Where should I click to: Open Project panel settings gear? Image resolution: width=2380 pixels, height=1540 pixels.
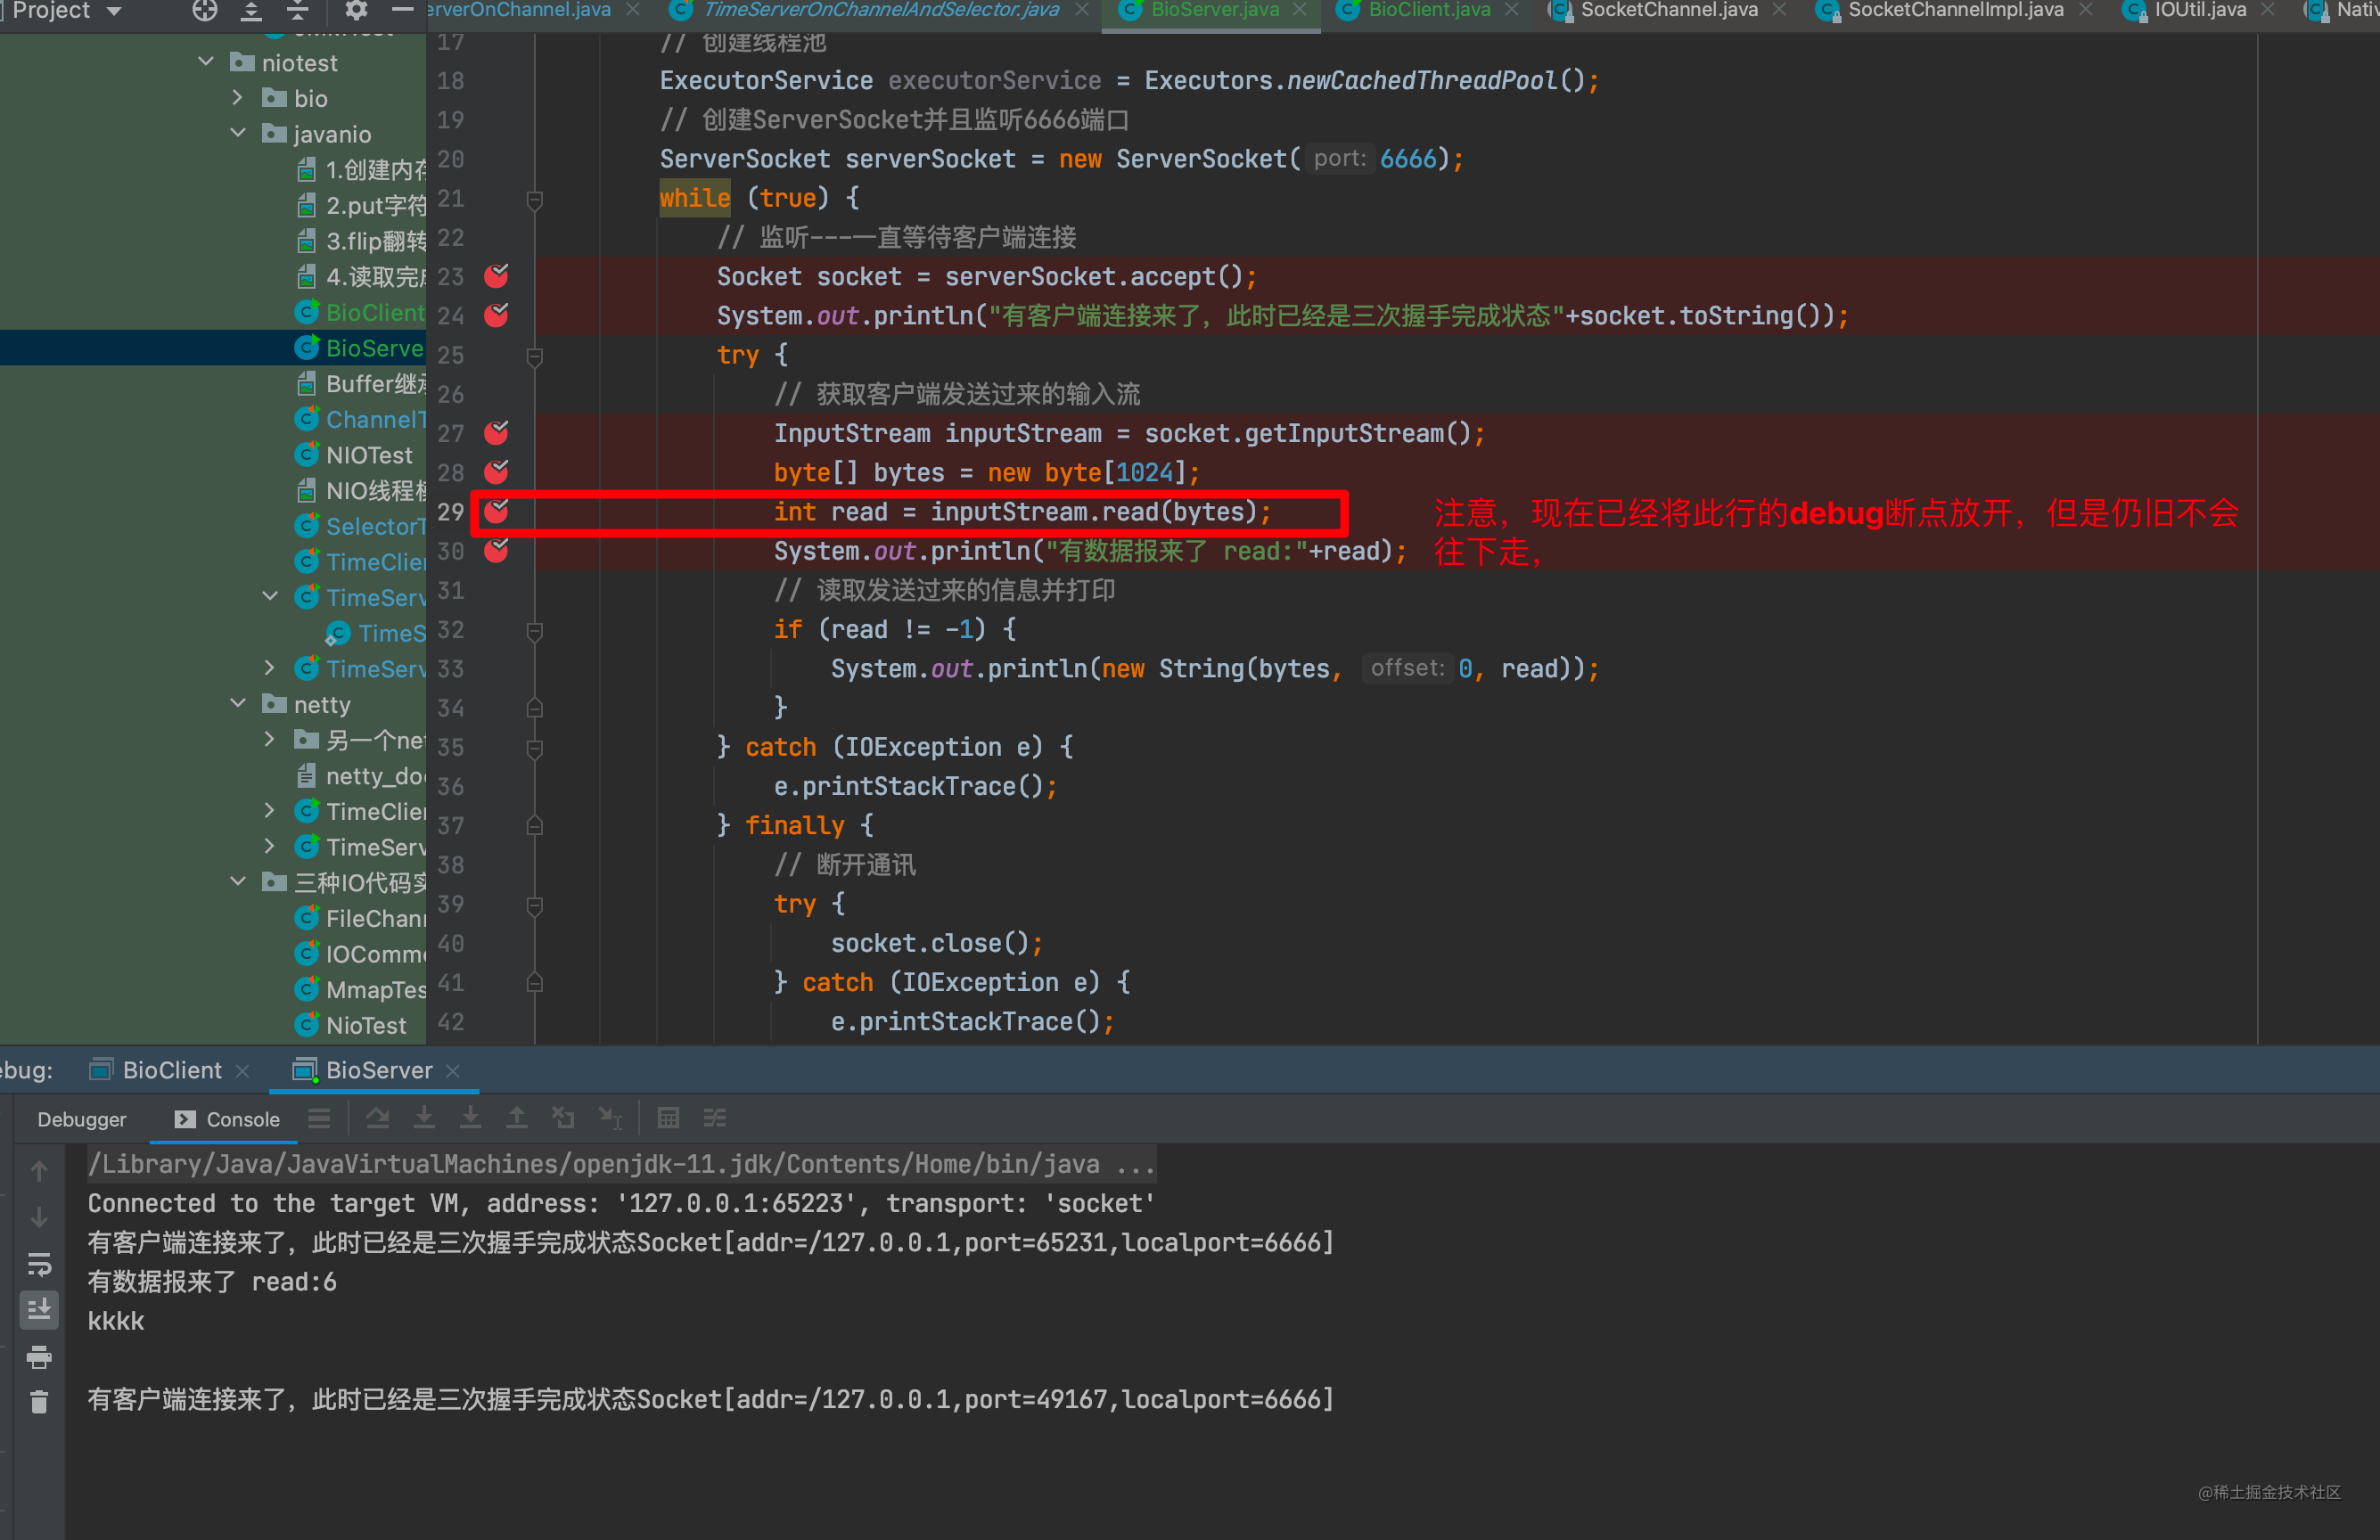pyautogui.click(x=355, y=11)
